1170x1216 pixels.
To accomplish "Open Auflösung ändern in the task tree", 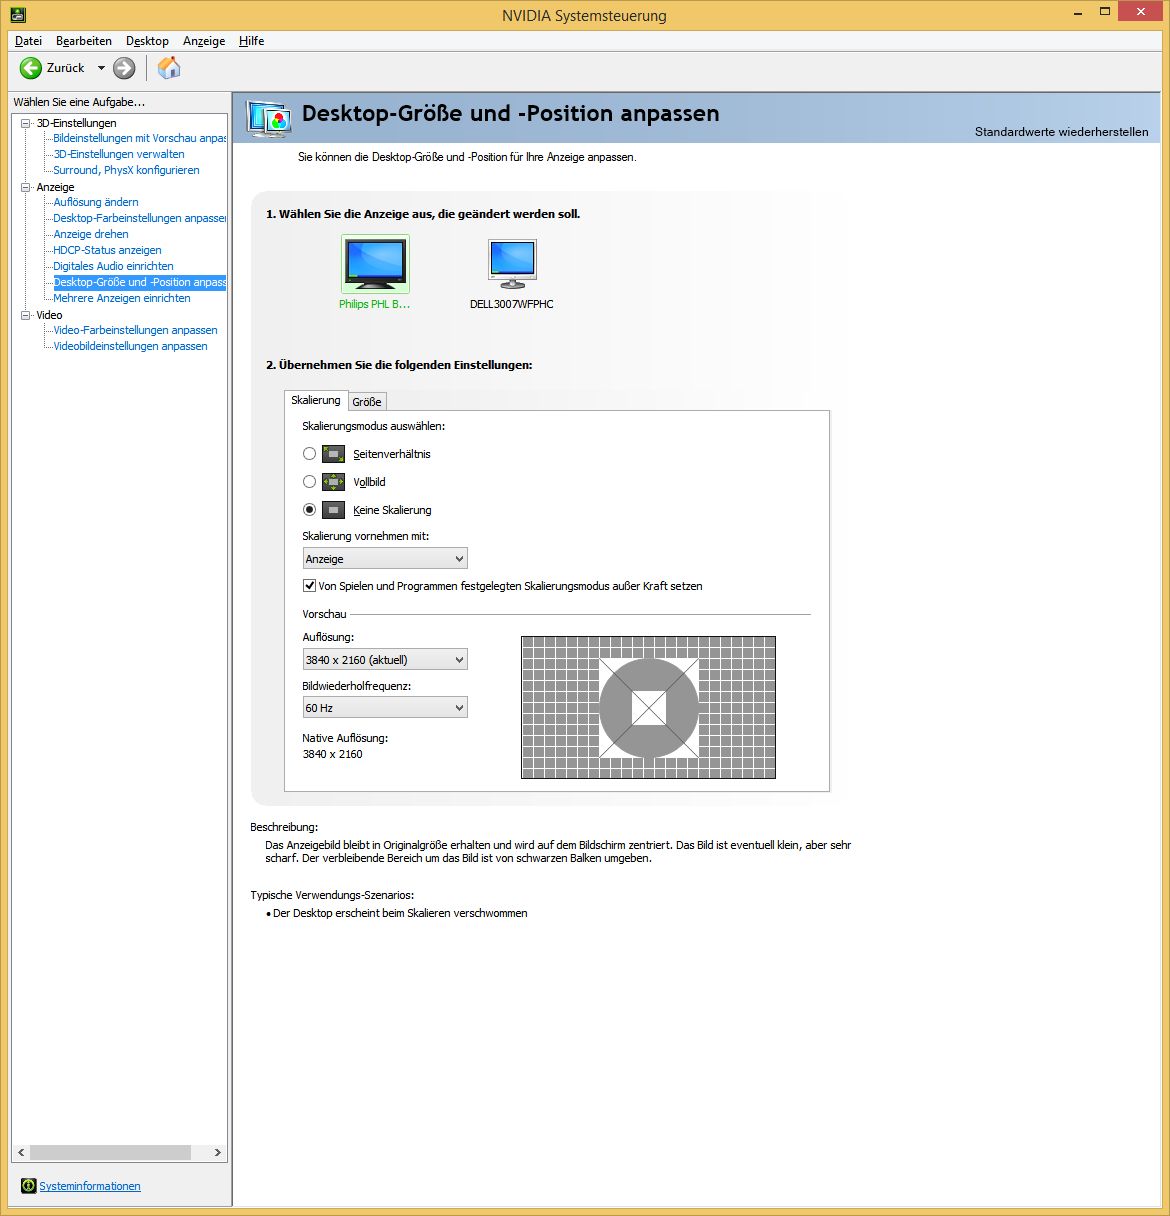I will [96, 202].
